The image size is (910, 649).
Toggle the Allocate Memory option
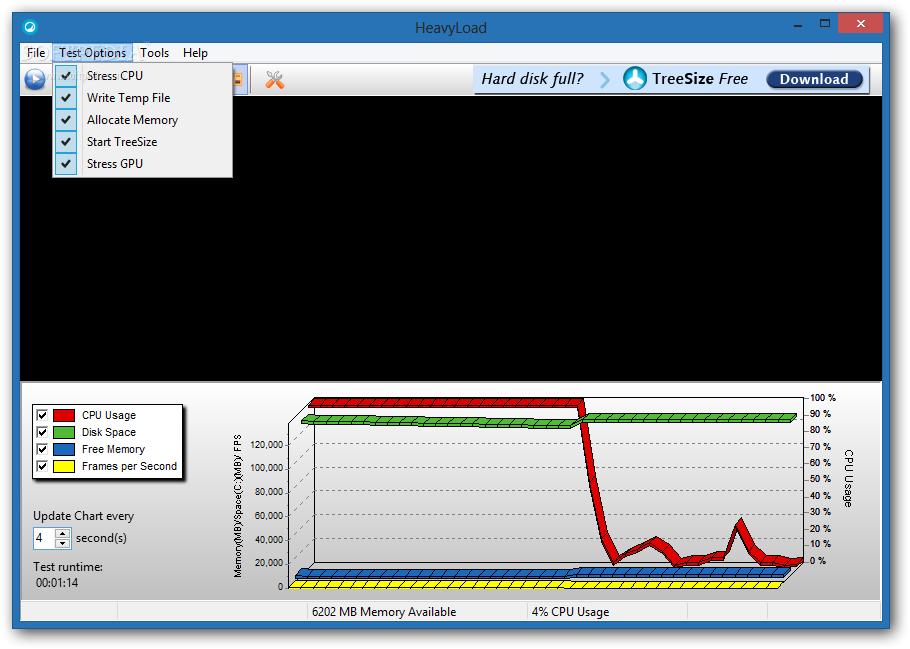point(143,120)
